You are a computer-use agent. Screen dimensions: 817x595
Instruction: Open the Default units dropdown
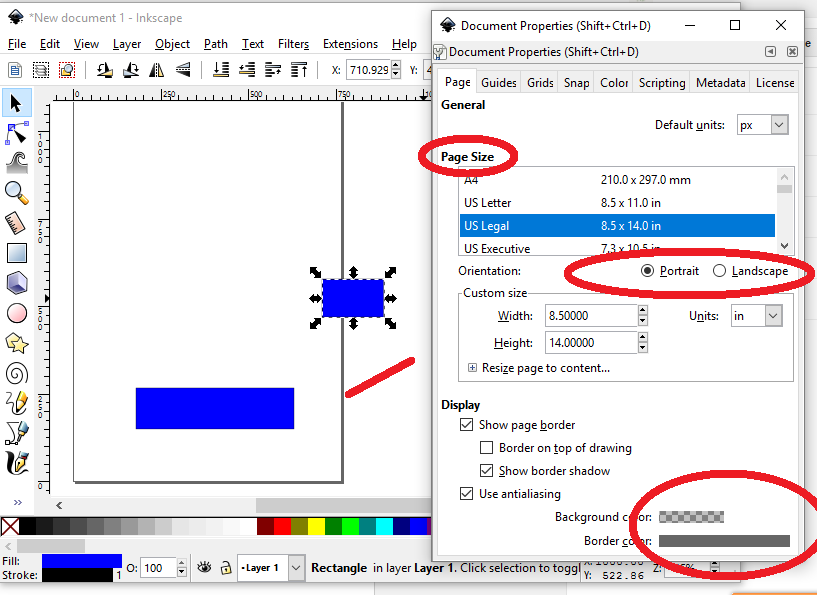[x=763, y=124]
